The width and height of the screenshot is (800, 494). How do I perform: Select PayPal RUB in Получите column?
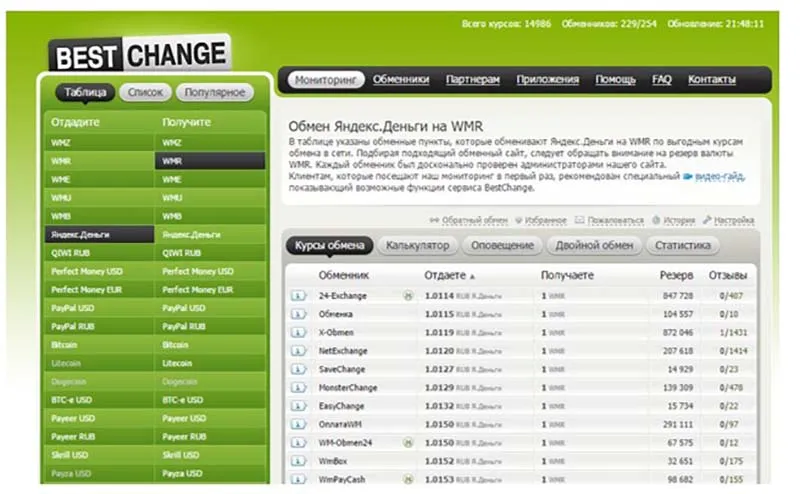210,327
